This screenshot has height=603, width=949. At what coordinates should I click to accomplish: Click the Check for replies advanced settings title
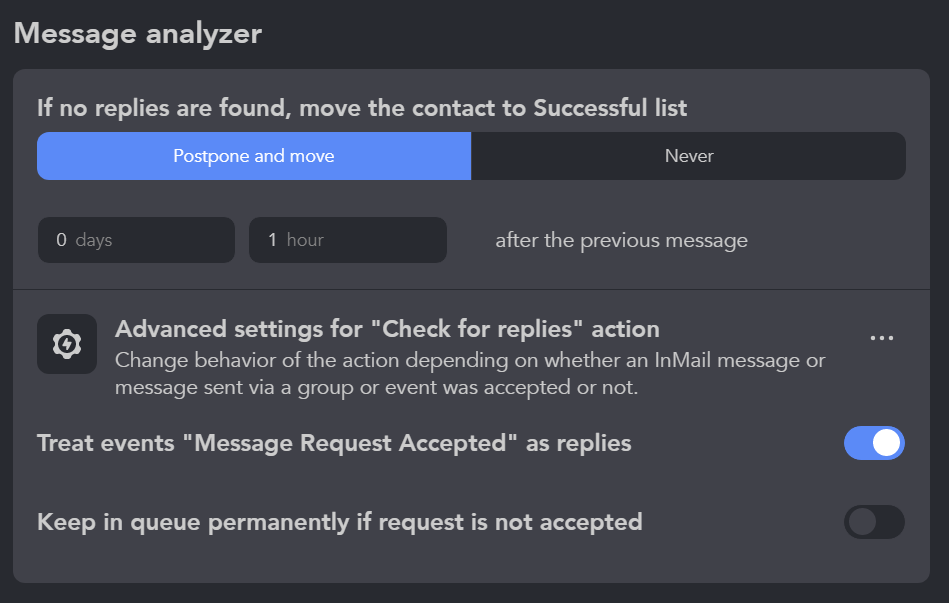(x=388, y=329)
